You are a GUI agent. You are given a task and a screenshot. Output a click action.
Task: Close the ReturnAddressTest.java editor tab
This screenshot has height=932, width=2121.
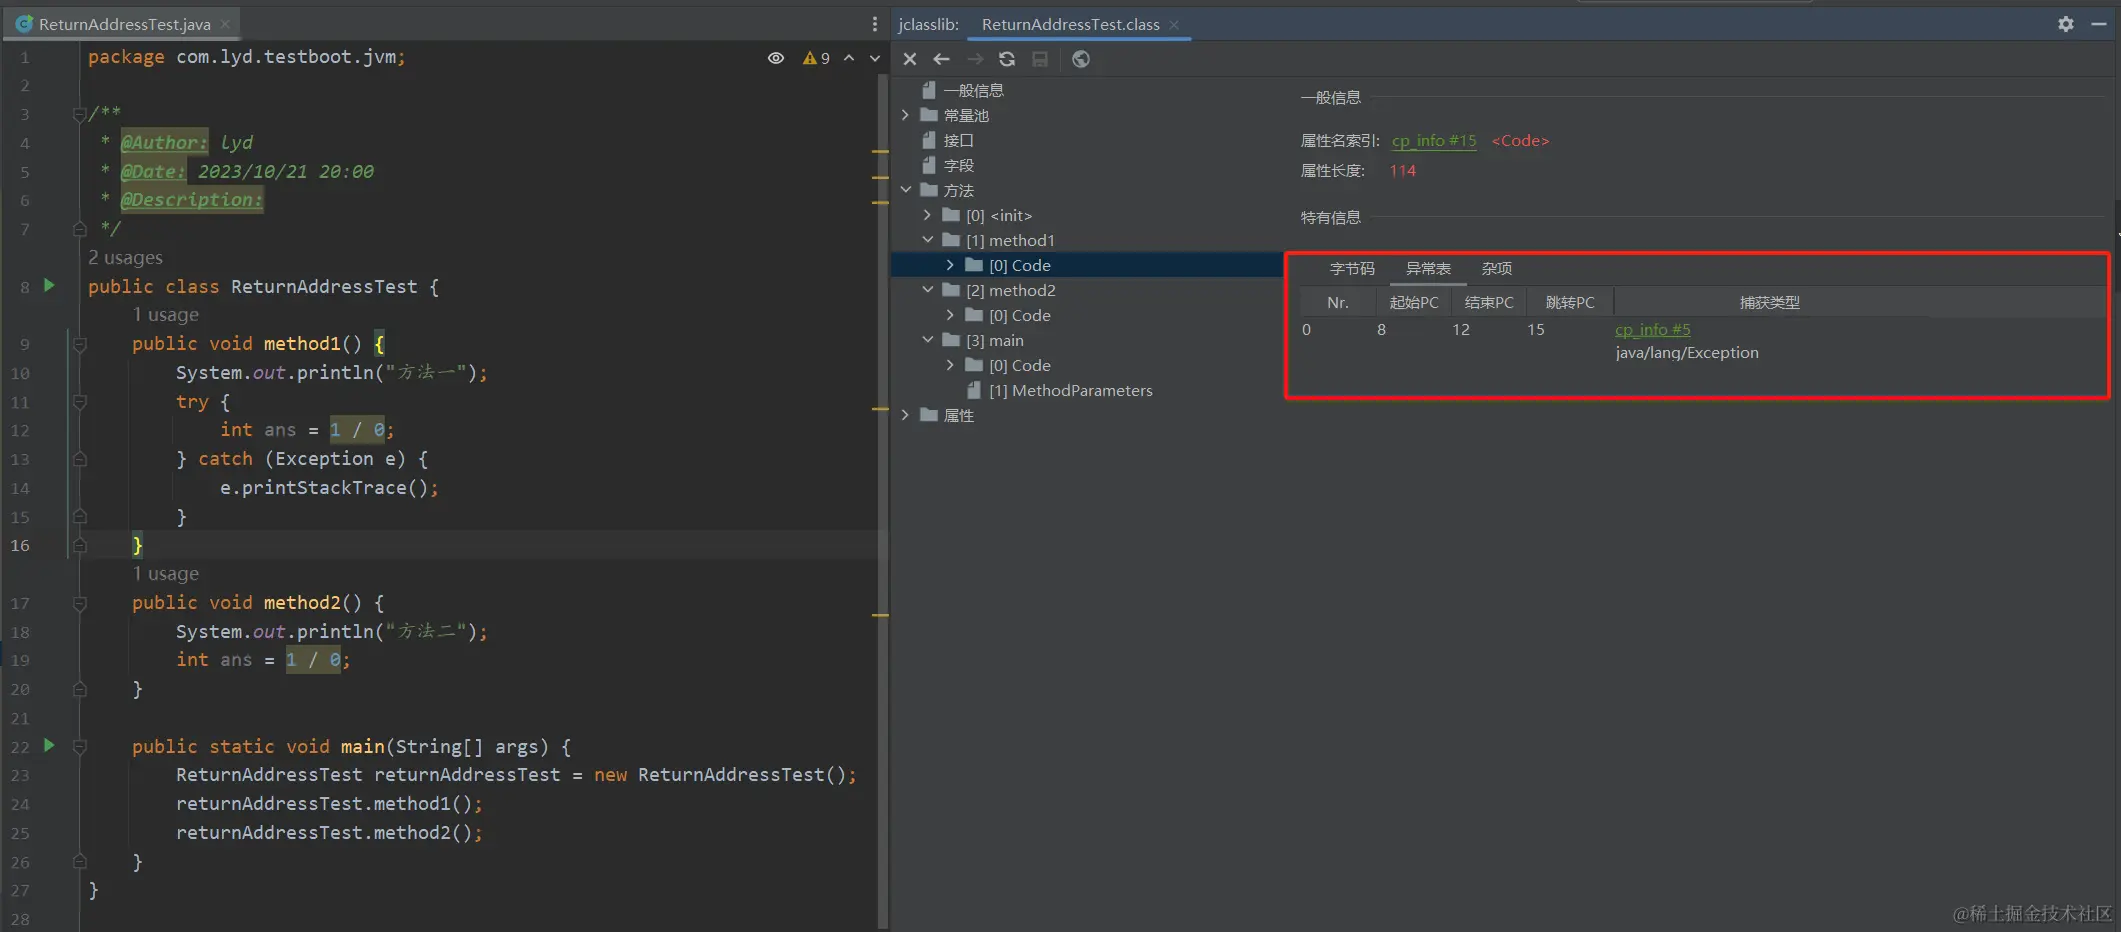pos(225,24)
